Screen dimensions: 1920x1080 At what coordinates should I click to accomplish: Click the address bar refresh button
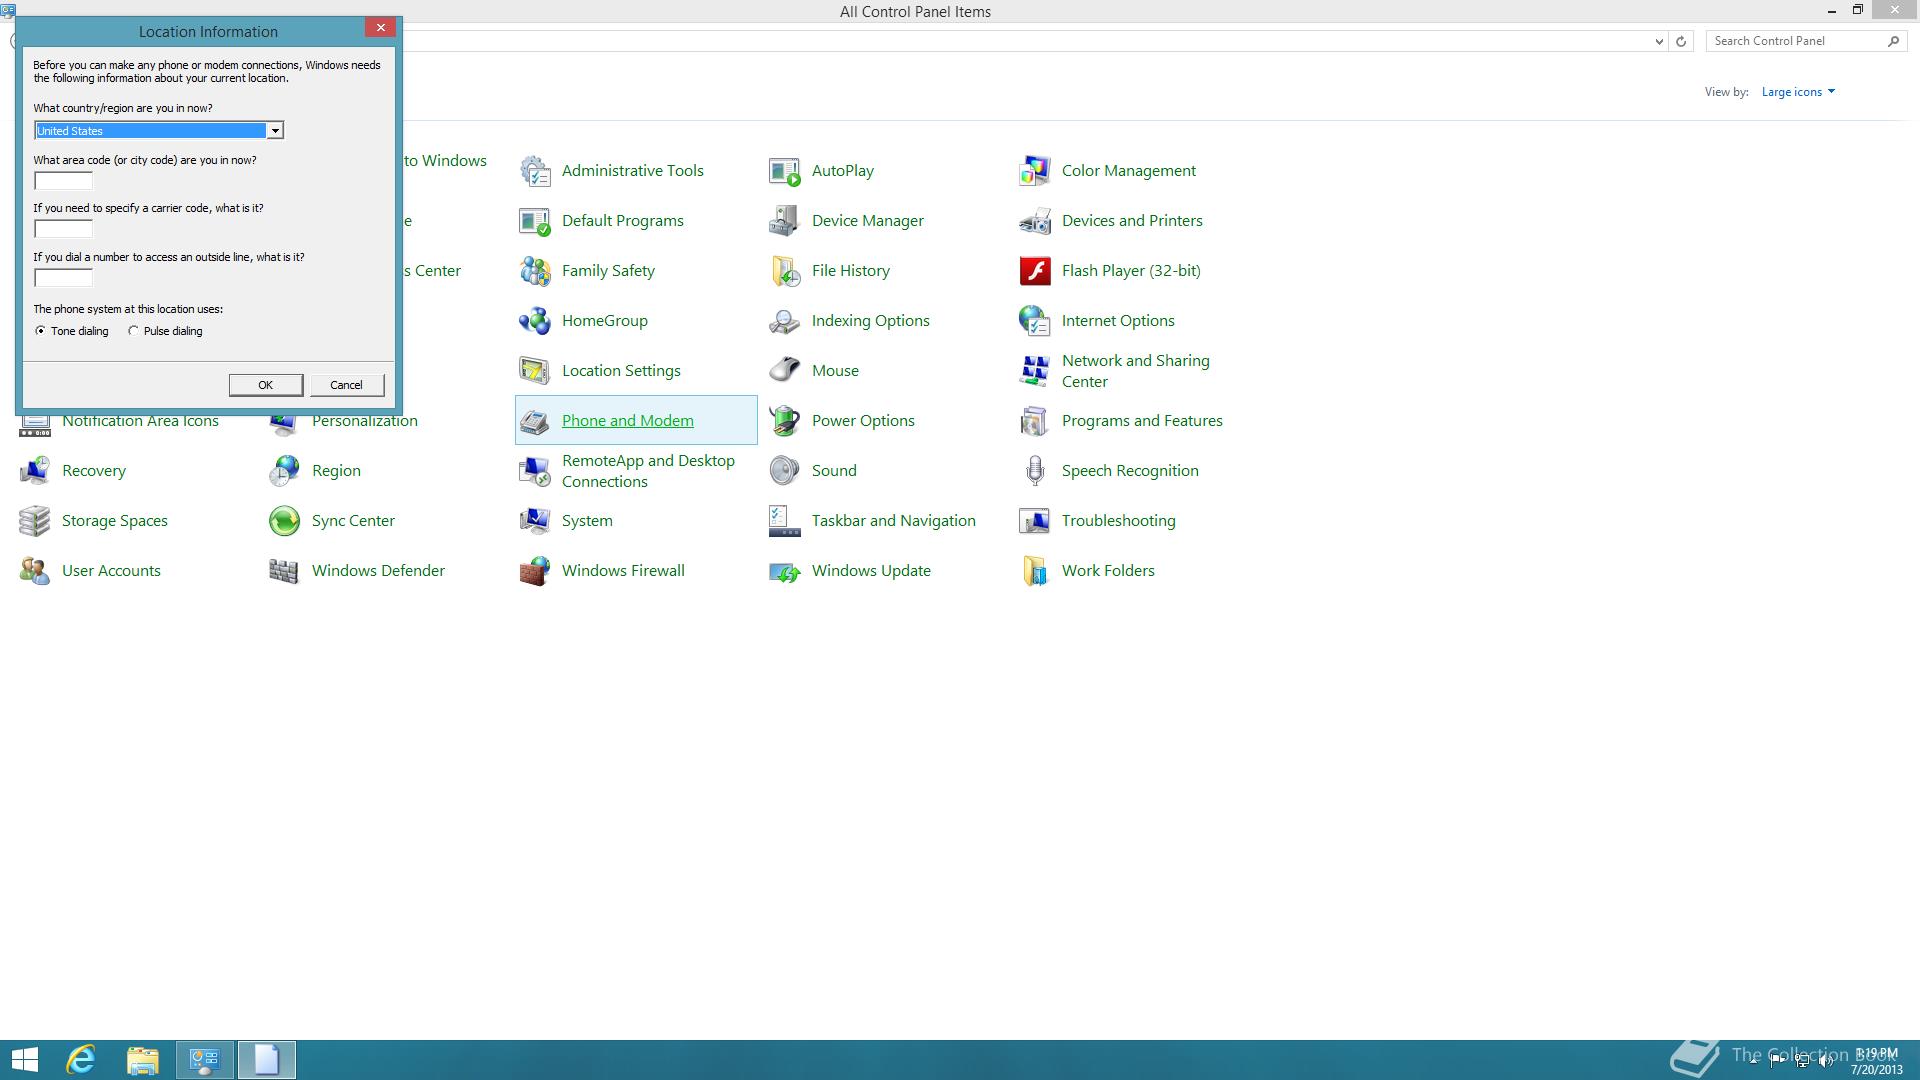coord(1681,41)
